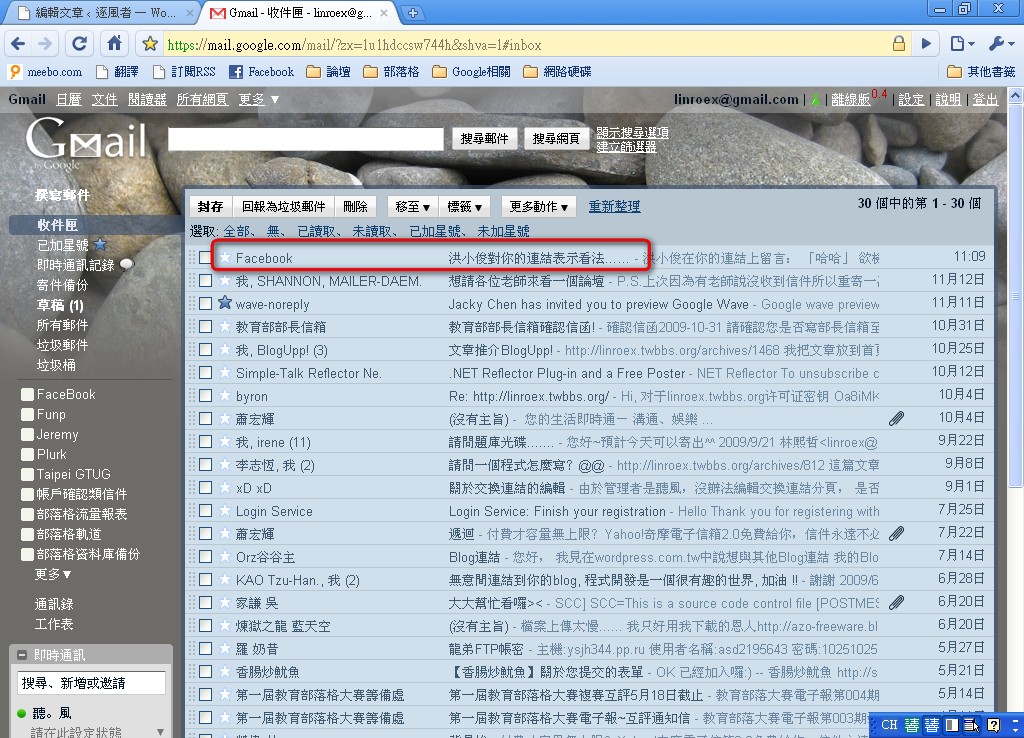Star the byron email
Image resolution: width=1024 pixels, height=738 pixels.
click(225, 396)
